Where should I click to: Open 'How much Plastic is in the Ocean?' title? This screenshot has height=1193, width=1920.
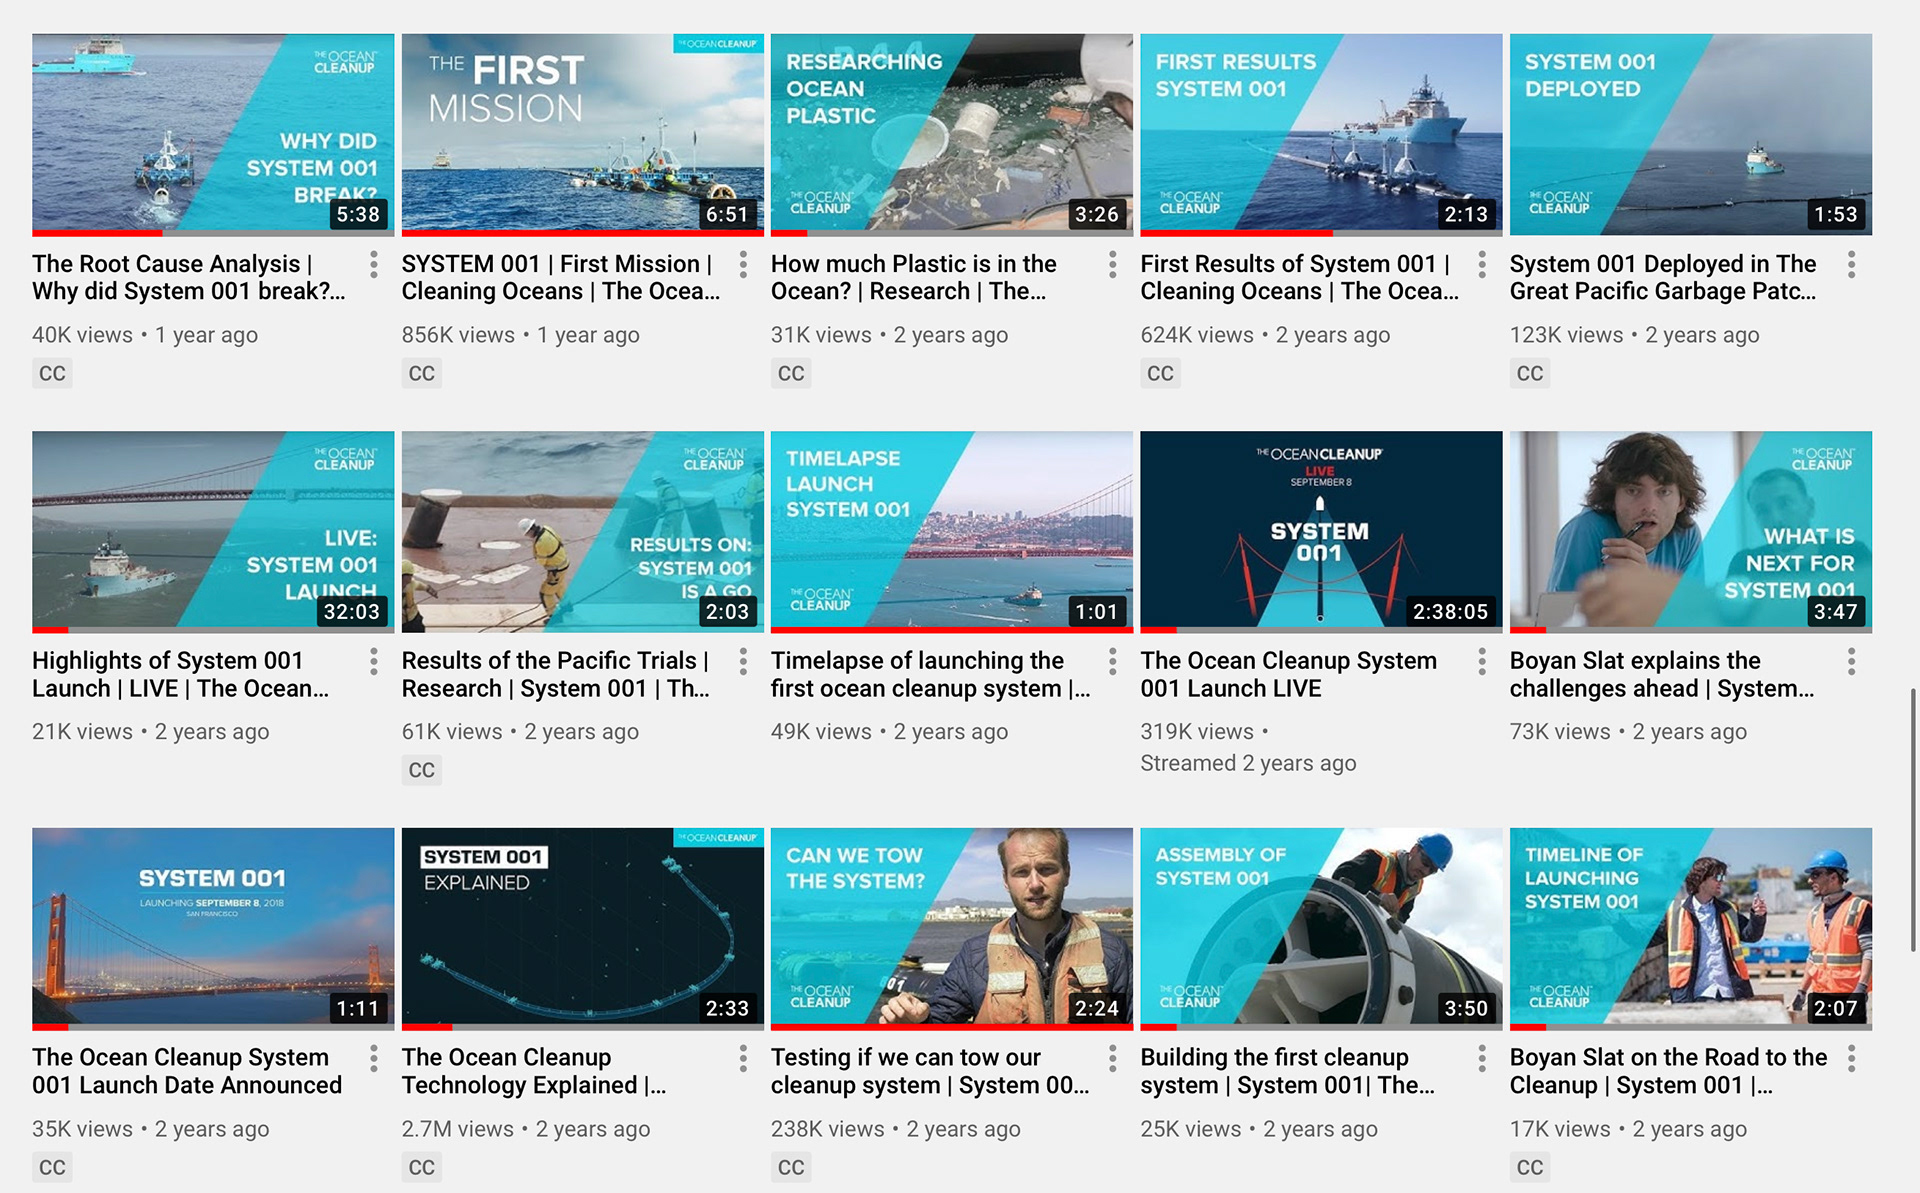[914, 278]
